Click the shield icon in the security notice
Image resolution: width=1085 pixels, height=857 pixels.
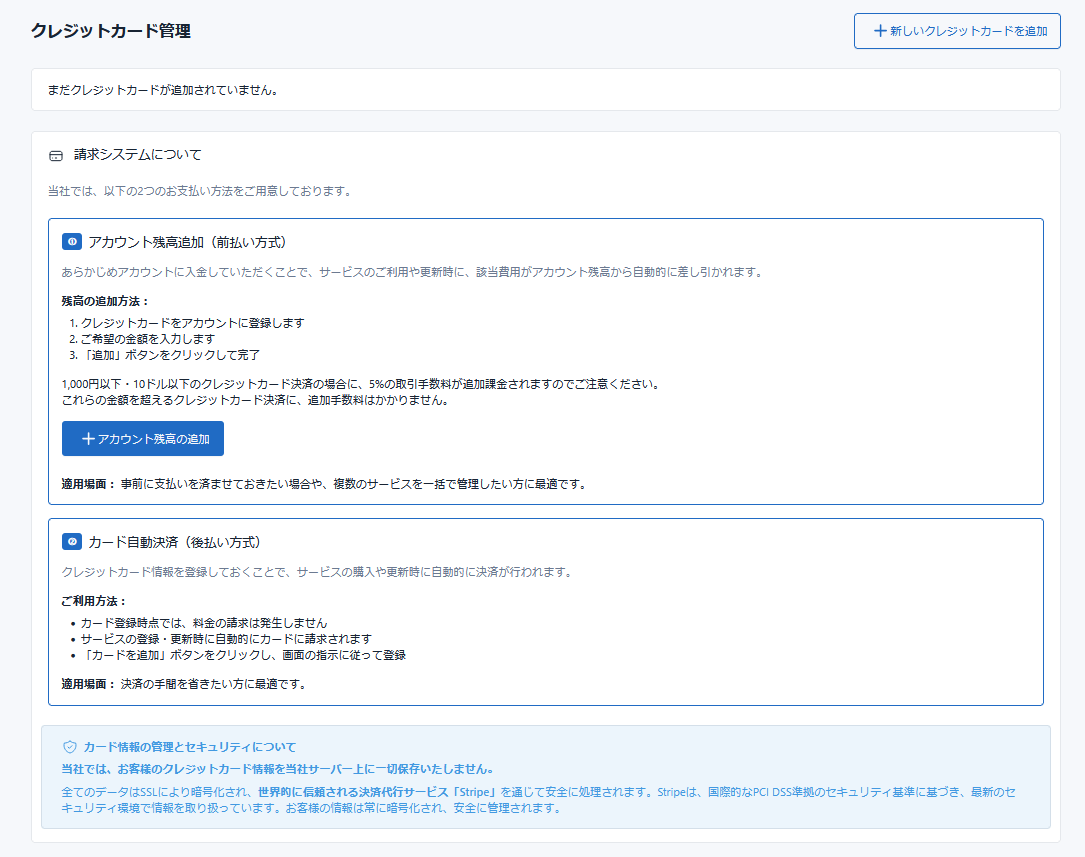70,747
